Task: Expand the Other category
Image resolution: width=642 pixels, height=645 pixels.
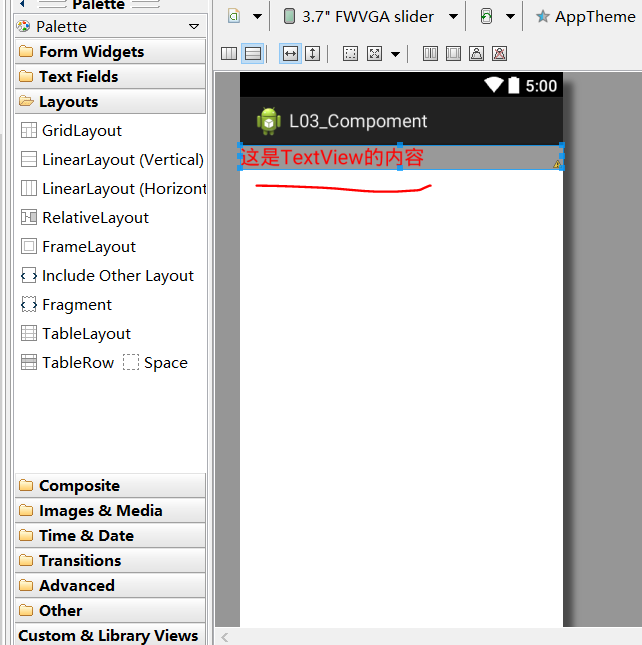Action: pos(110,610)
